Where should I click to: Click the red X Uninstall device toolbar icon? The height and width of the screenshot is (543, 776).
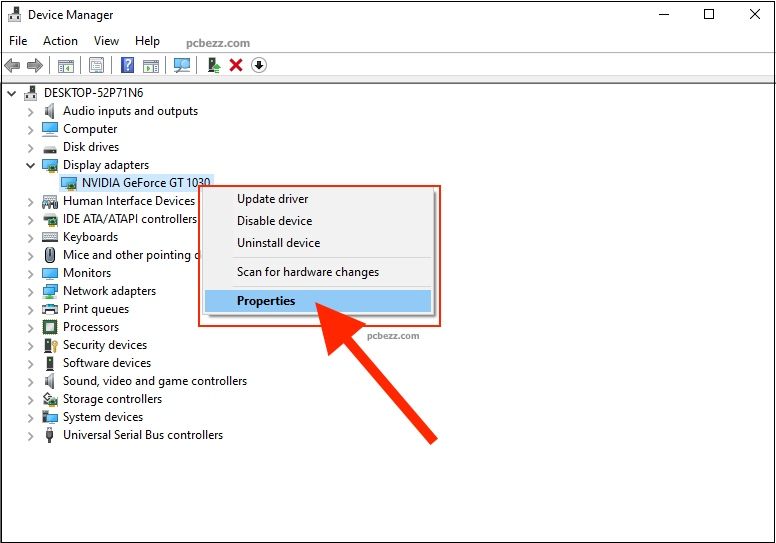point(236,65)
